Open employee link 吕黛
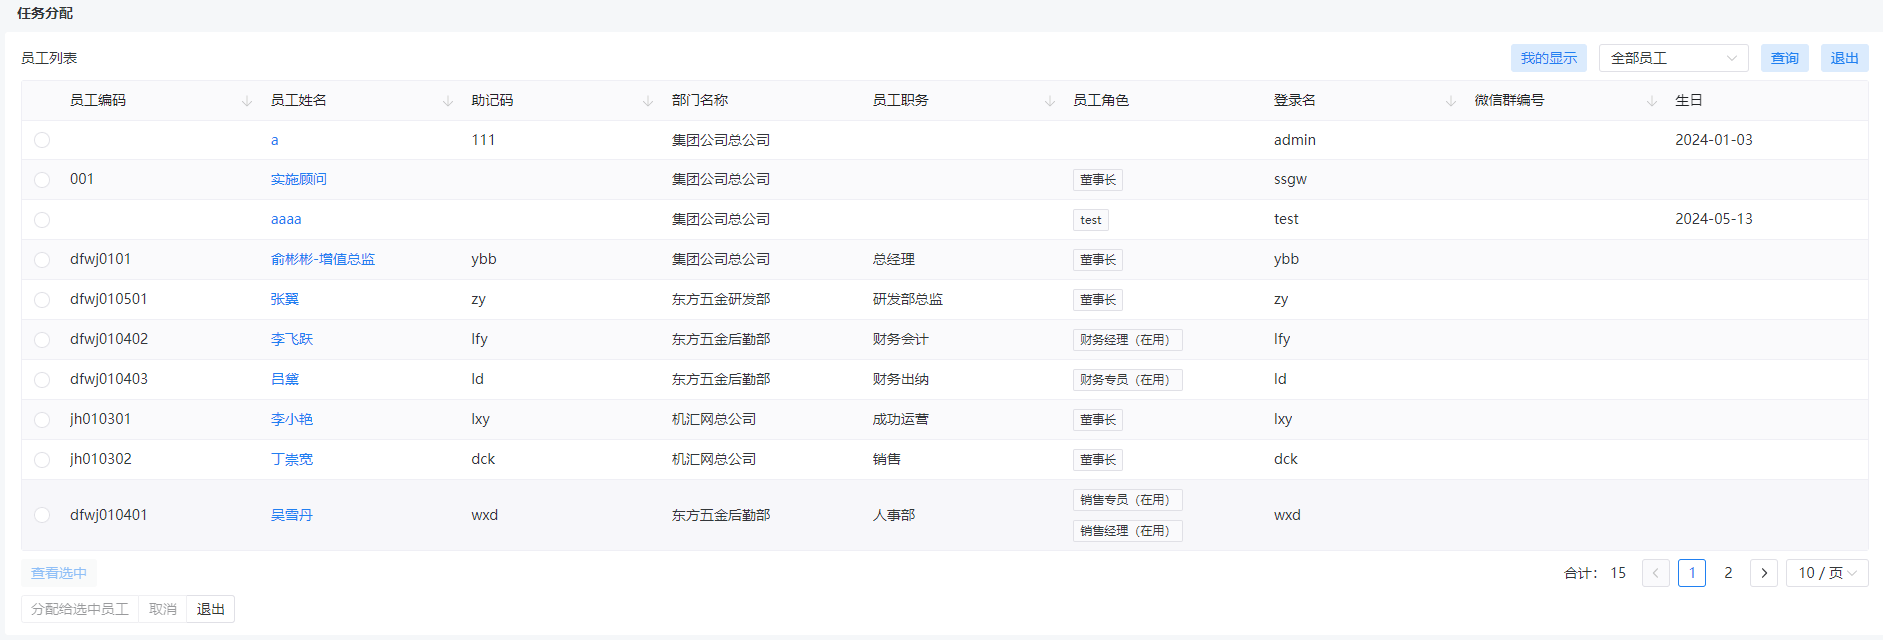 [x=285, y=379]
